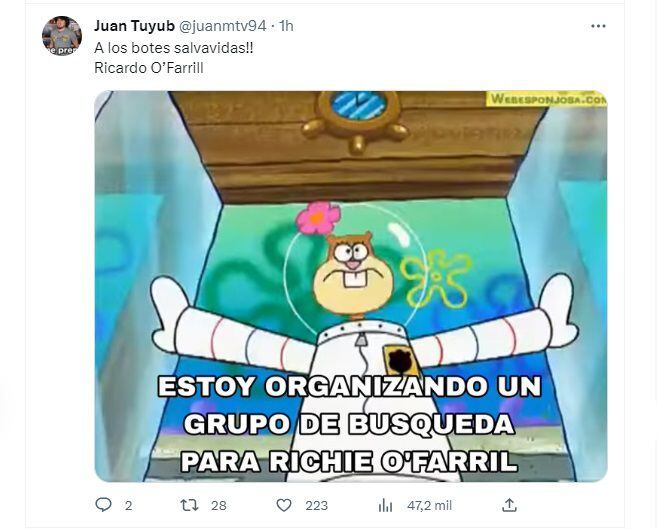Click the 47,2 mil views count

coord(429,506)
